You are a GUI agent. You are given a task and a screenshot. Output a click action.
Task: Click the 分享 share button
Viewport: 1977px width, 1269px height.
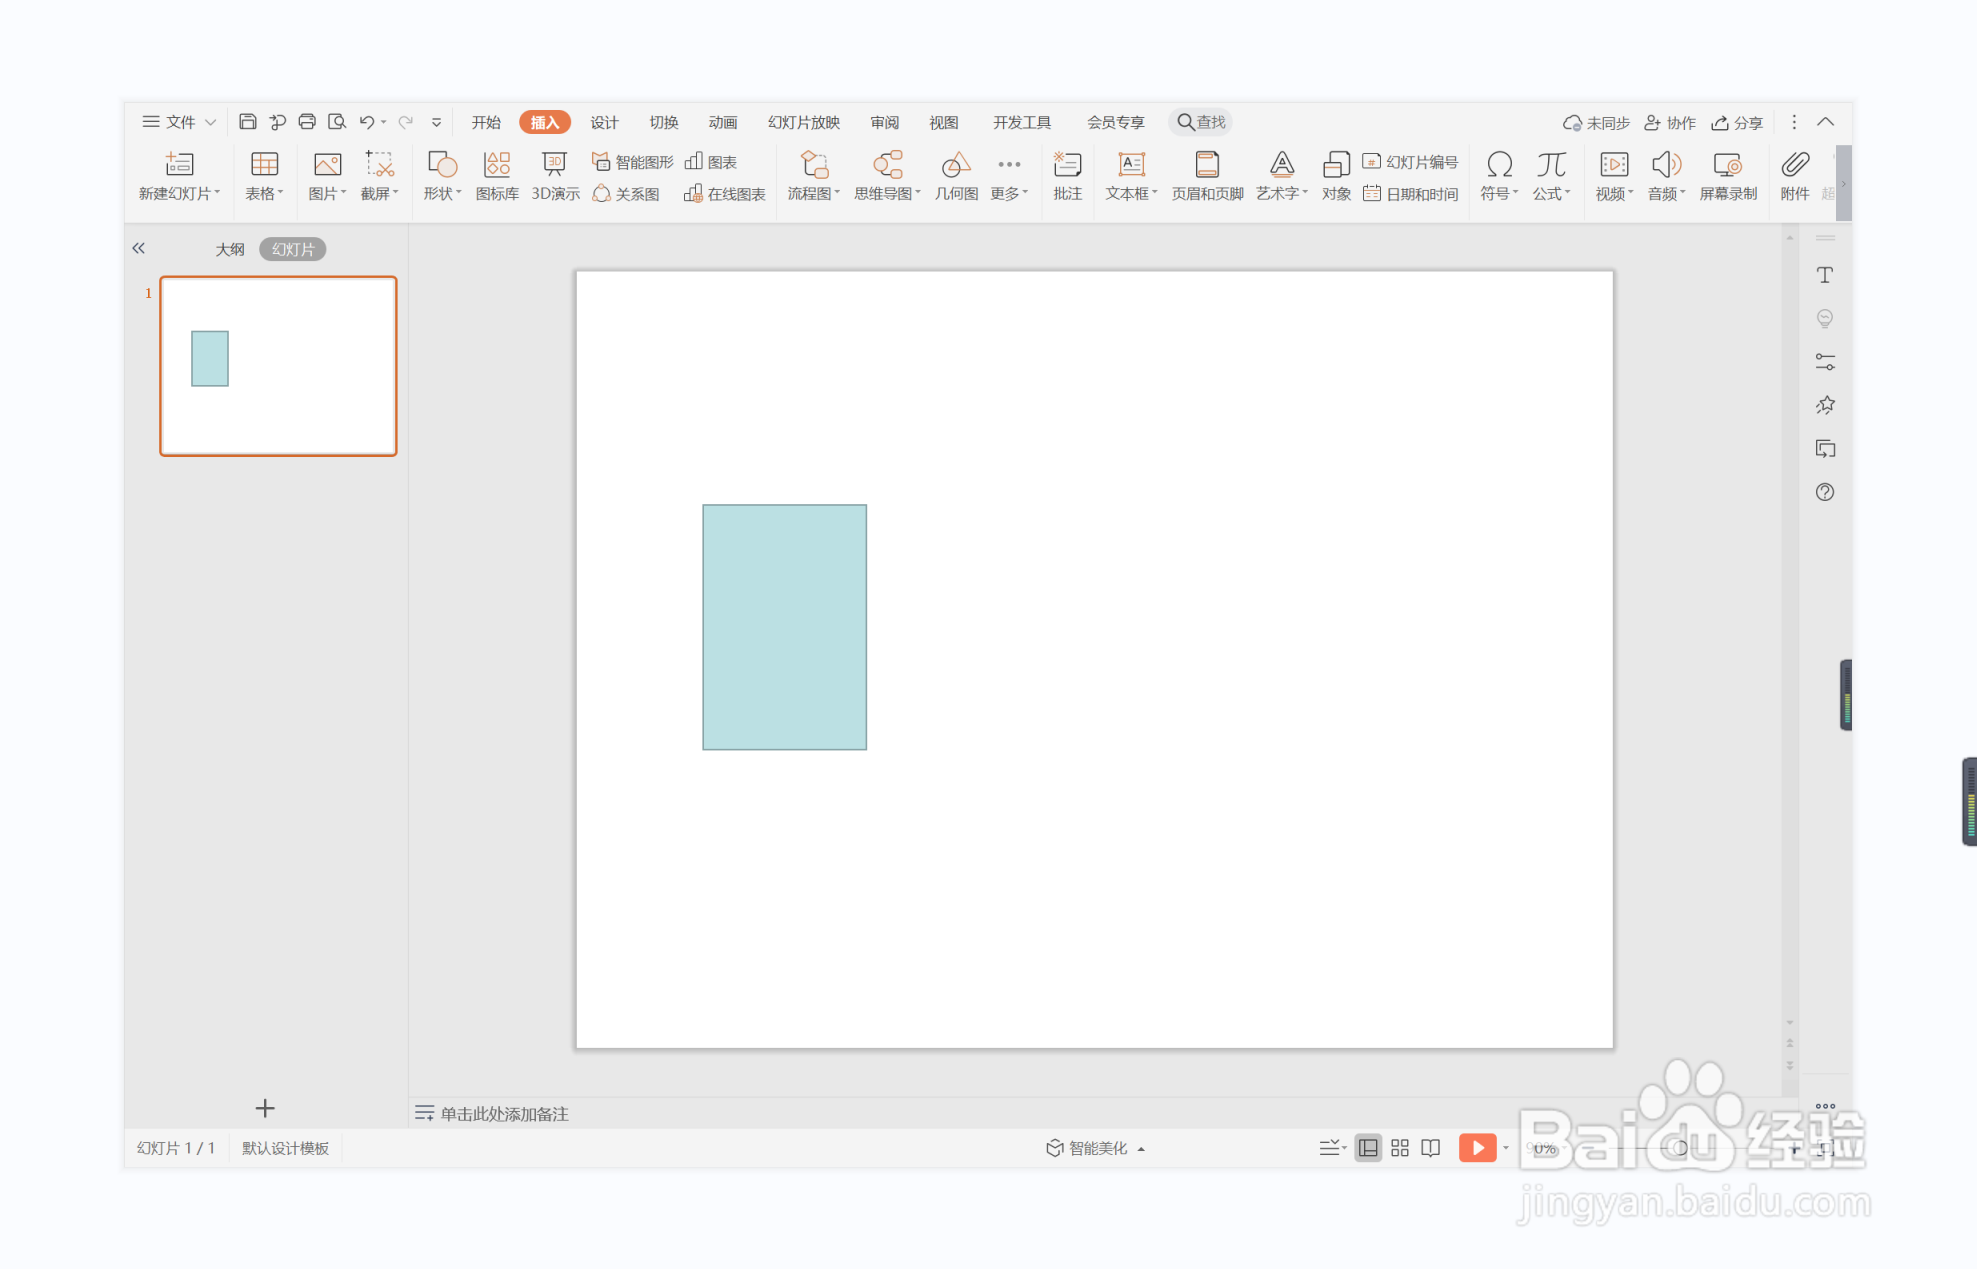click(x=1737, y=122)
